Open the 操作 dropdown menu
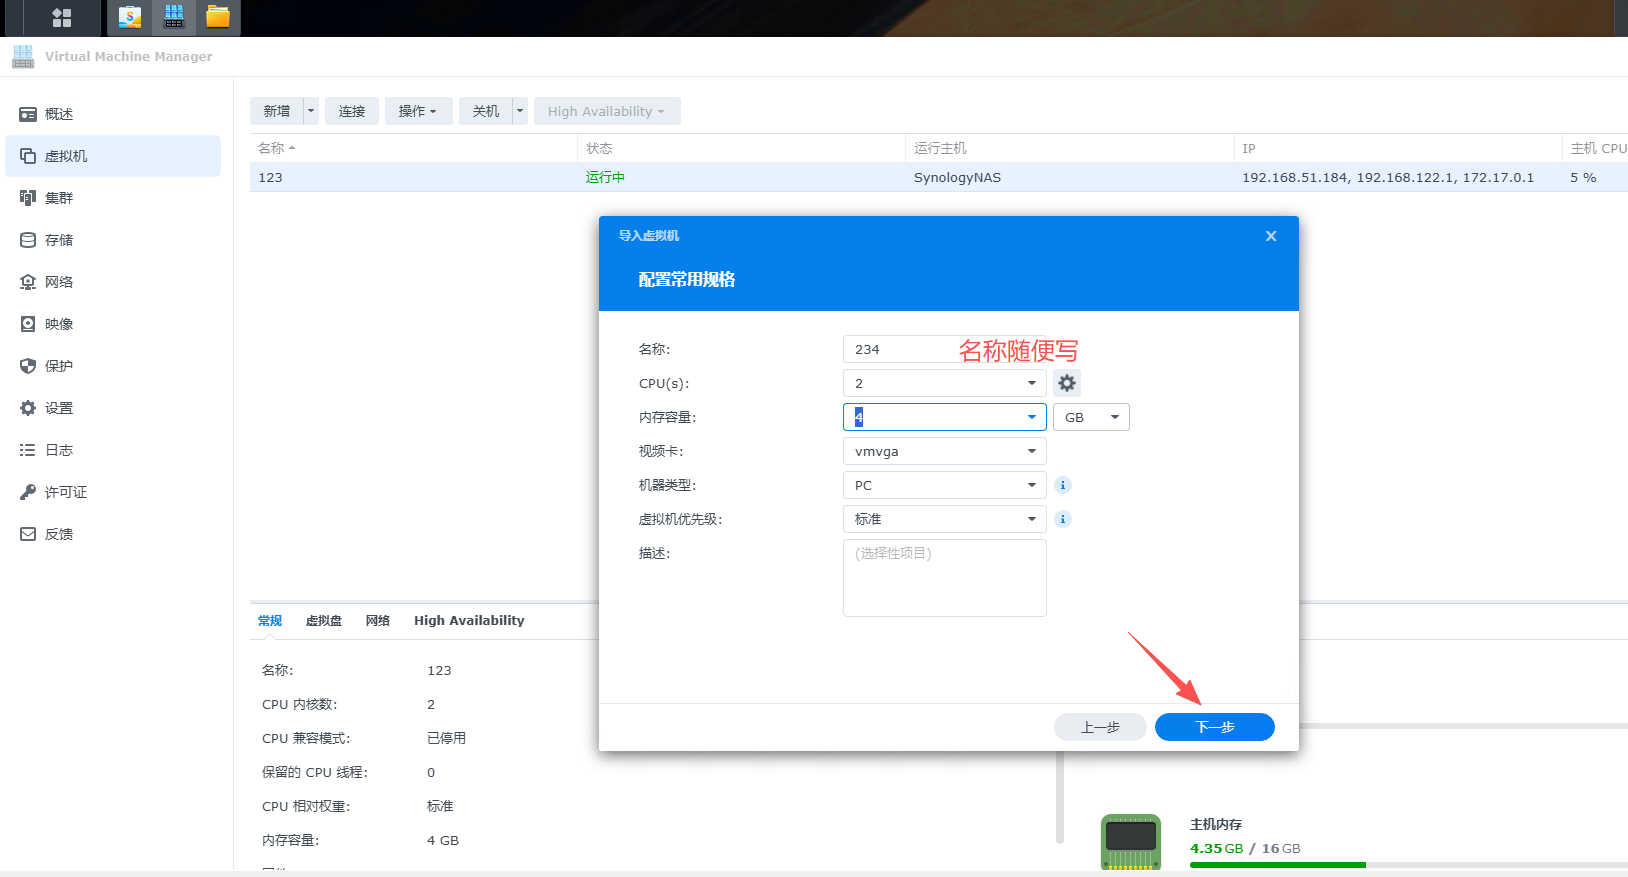The width and height of the screenshot is (1628, 877). coord(419,111)
